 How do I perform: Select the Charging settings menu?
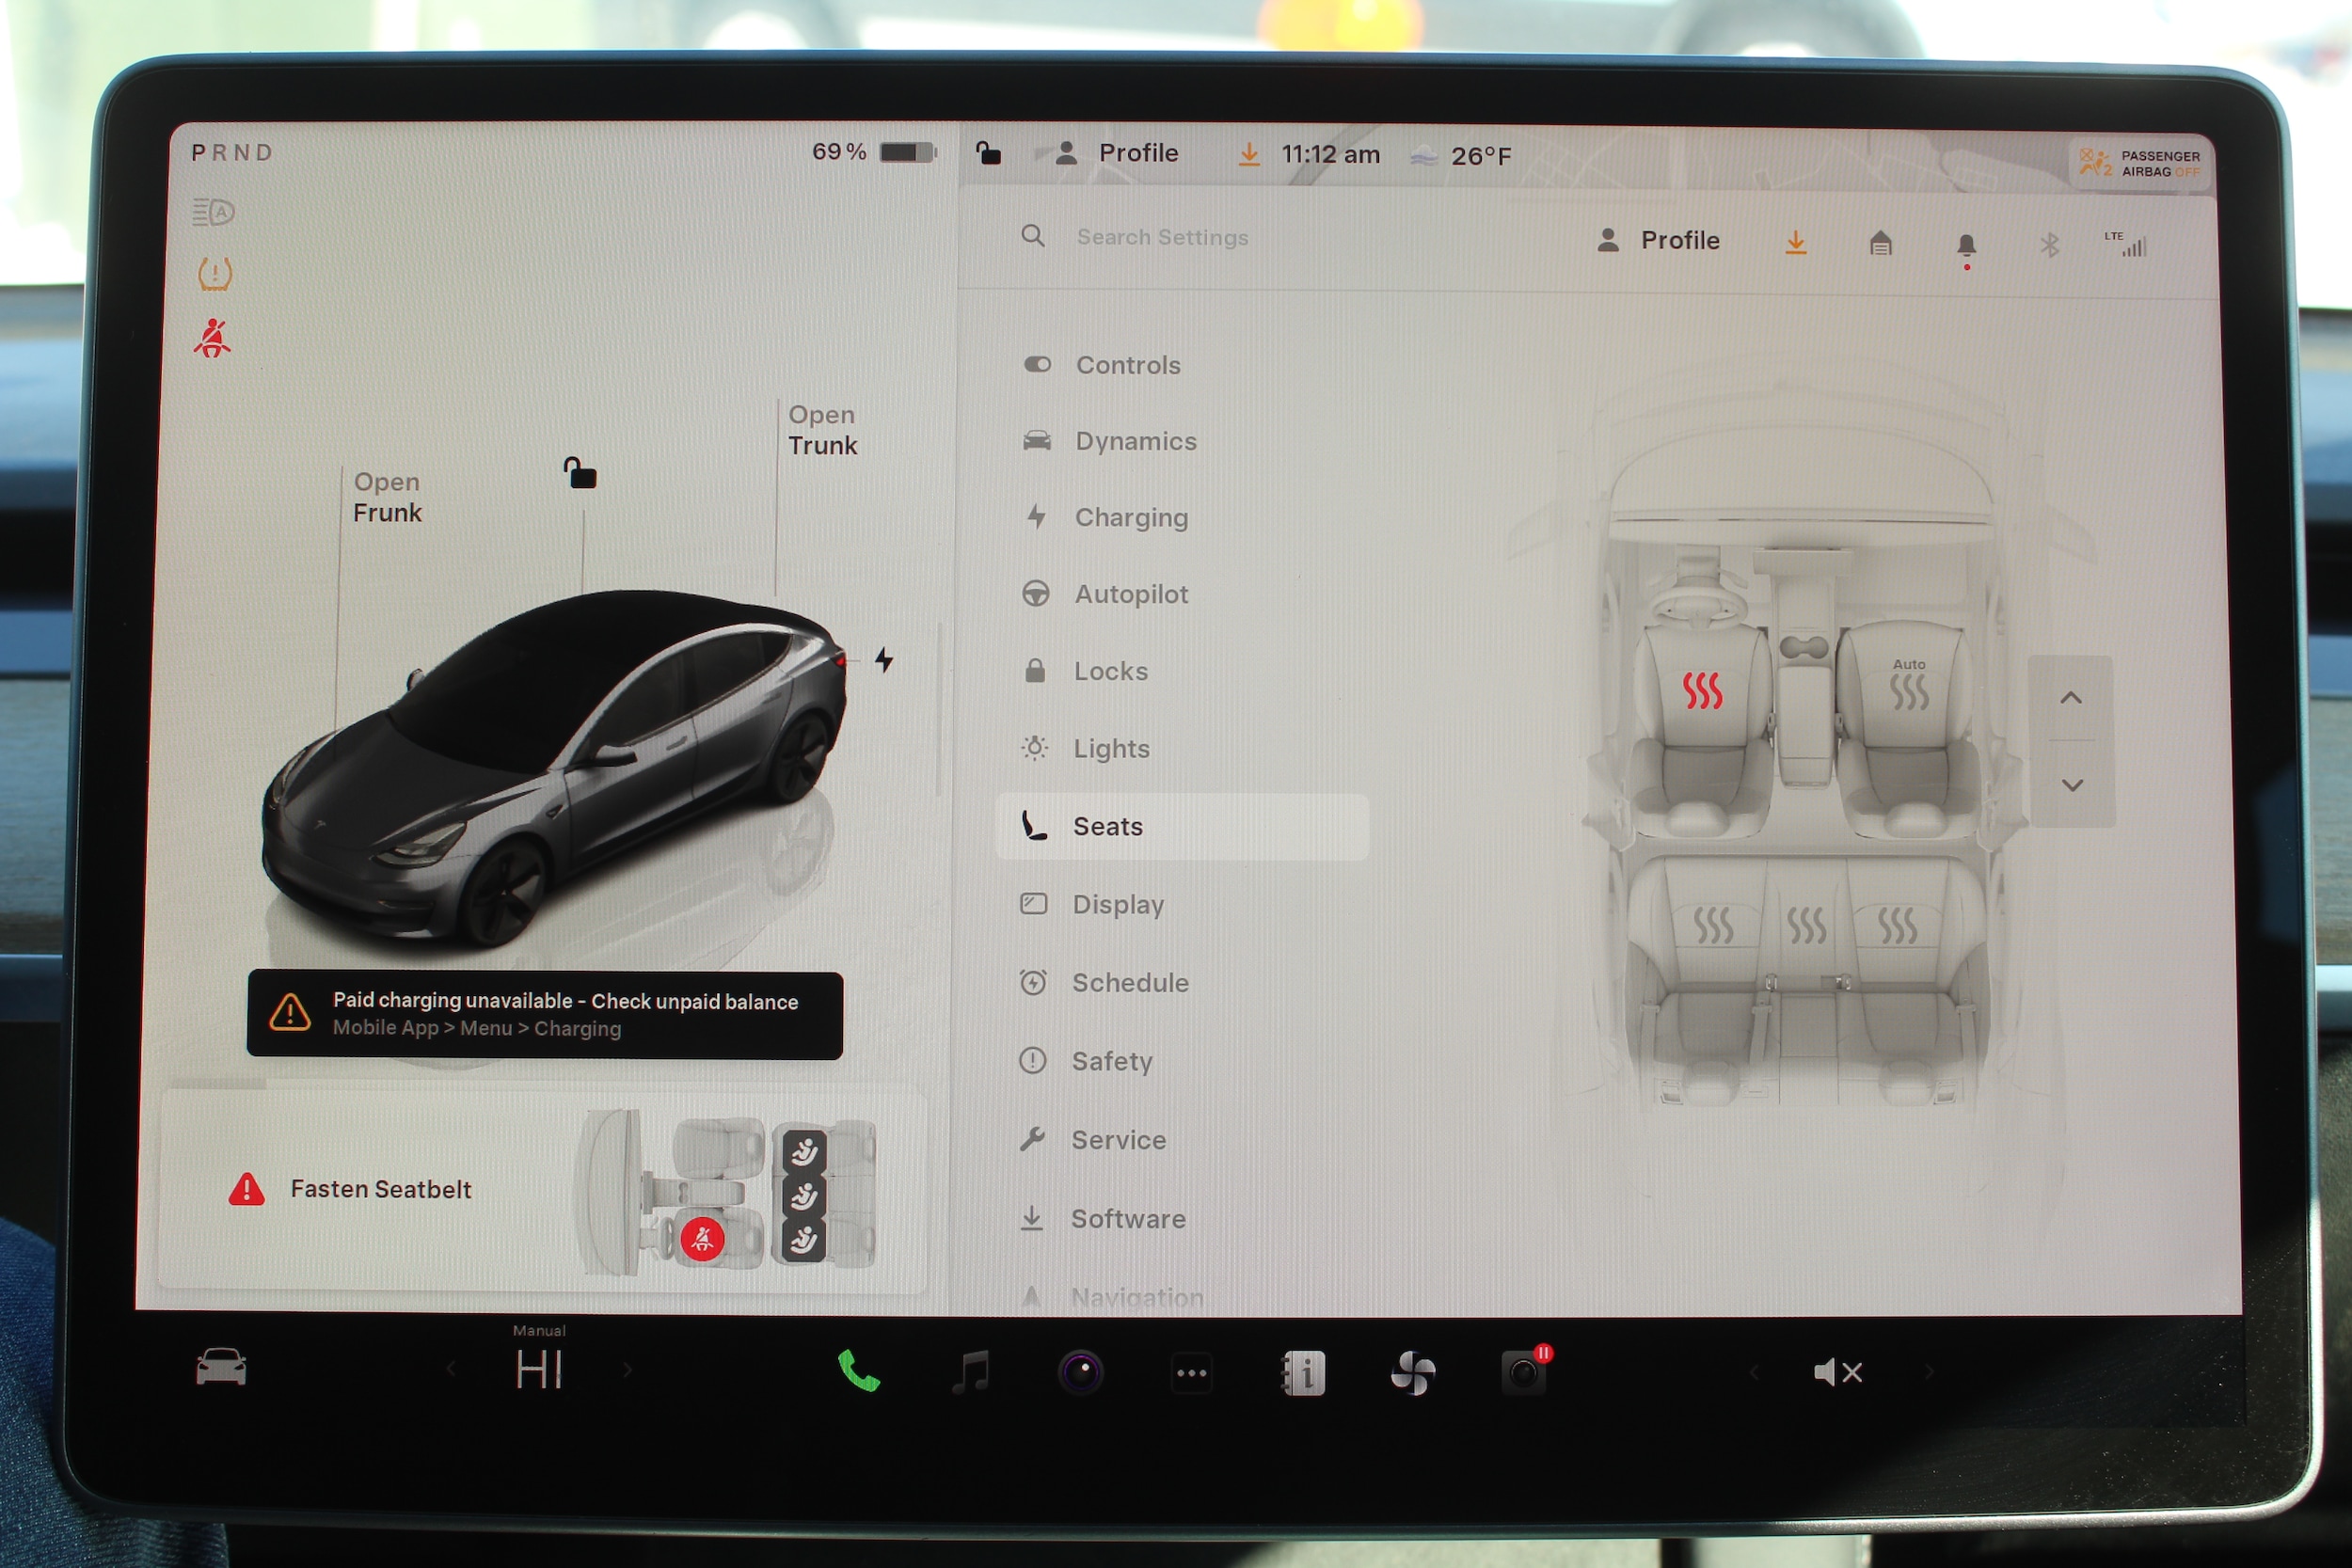pos(1130,518)
